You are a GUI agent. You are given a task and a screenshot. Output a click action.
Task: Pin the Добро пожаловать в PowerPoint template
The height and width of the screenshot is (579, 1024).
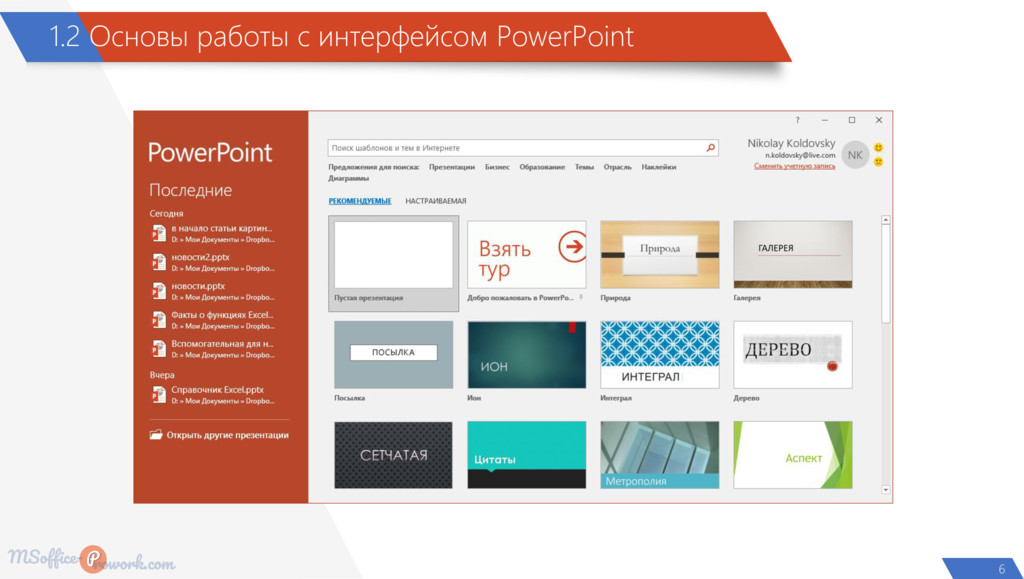pos(581,298)
